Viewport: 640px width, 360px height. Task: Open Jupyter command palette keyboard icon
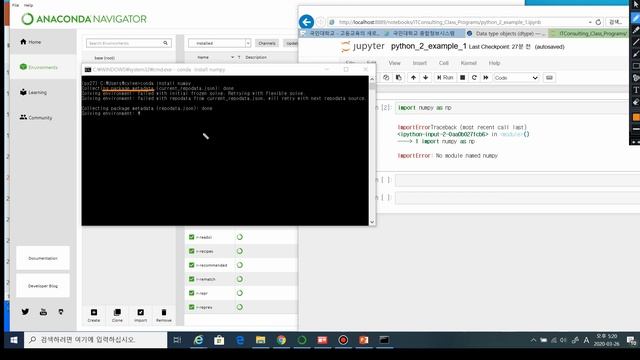click(x=549, y=78)
